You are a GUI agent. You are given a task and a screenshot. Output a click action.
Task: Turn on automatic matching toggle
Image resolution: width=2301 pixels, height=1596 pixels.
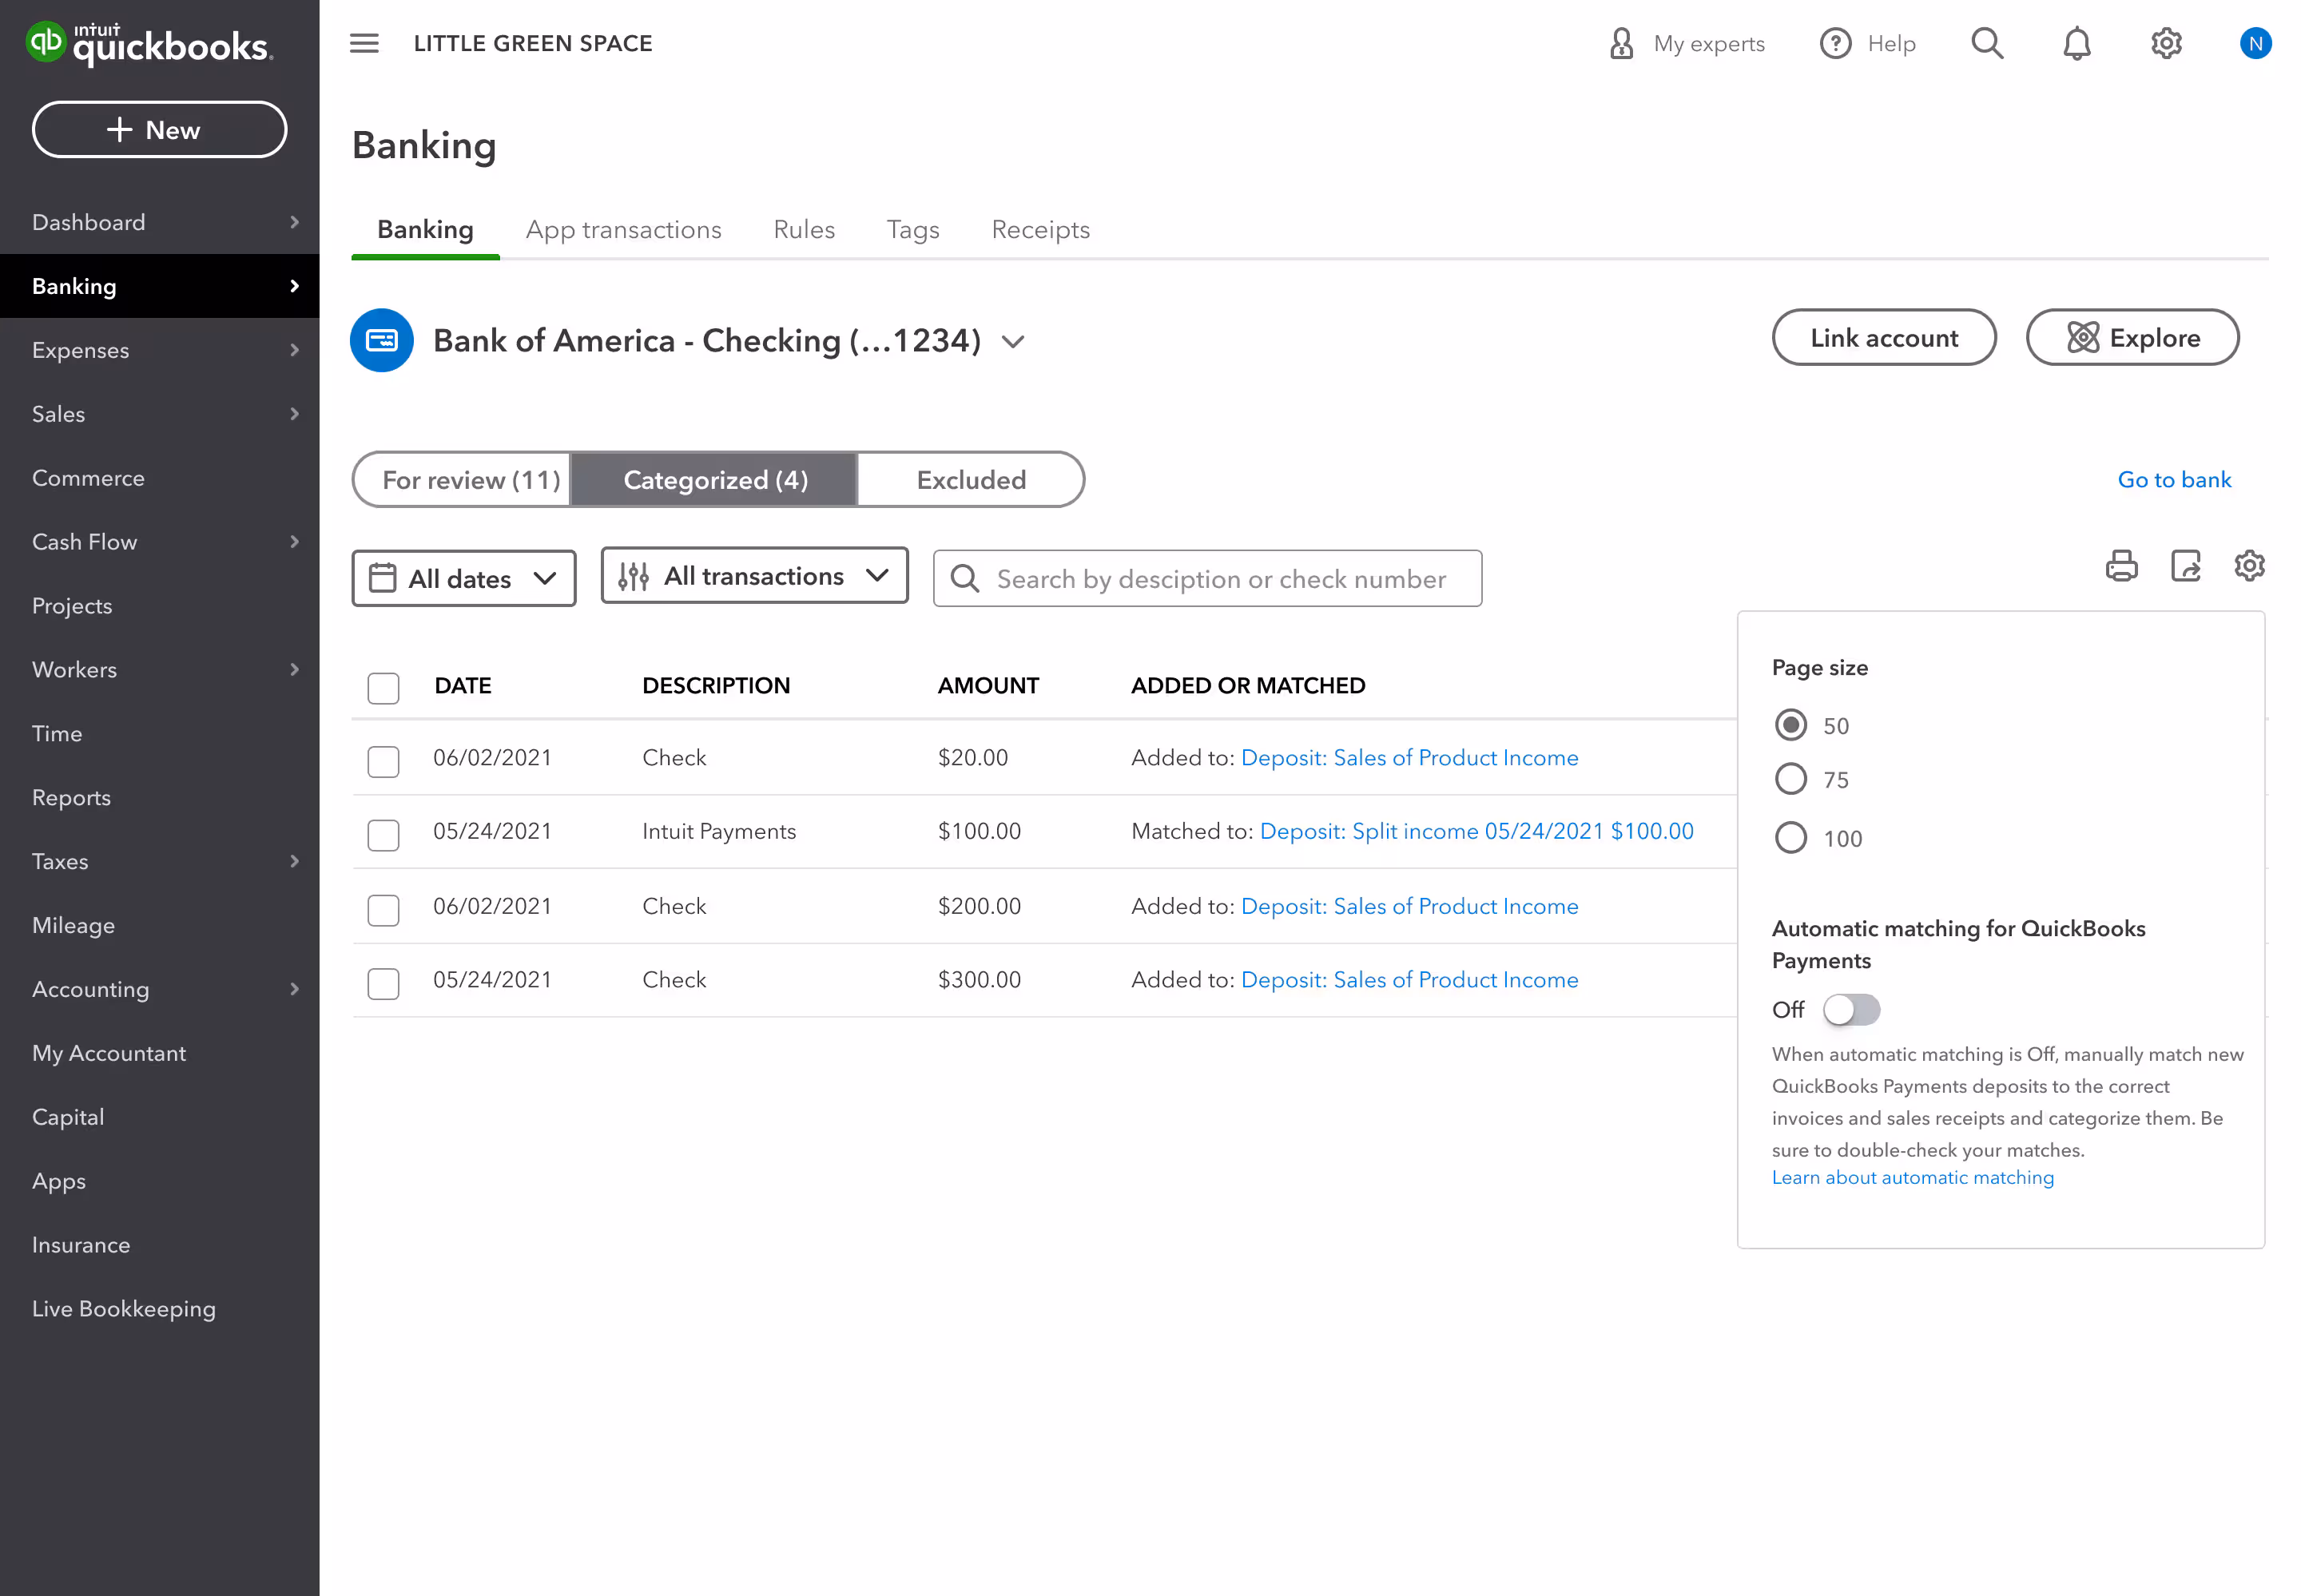pyautogui.click(x=1851, y=1010)
